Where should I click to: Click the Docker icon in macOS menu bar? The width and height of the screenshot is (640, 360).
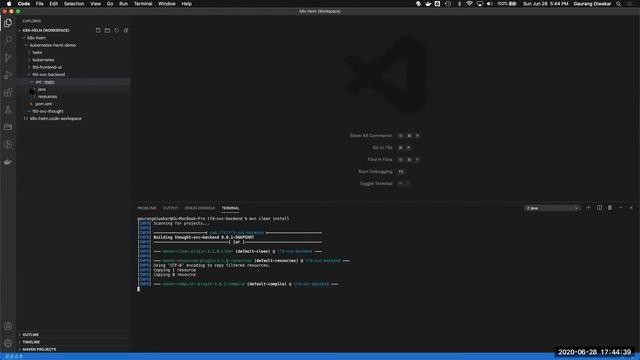pyautogui.click(x=428, y=4)
